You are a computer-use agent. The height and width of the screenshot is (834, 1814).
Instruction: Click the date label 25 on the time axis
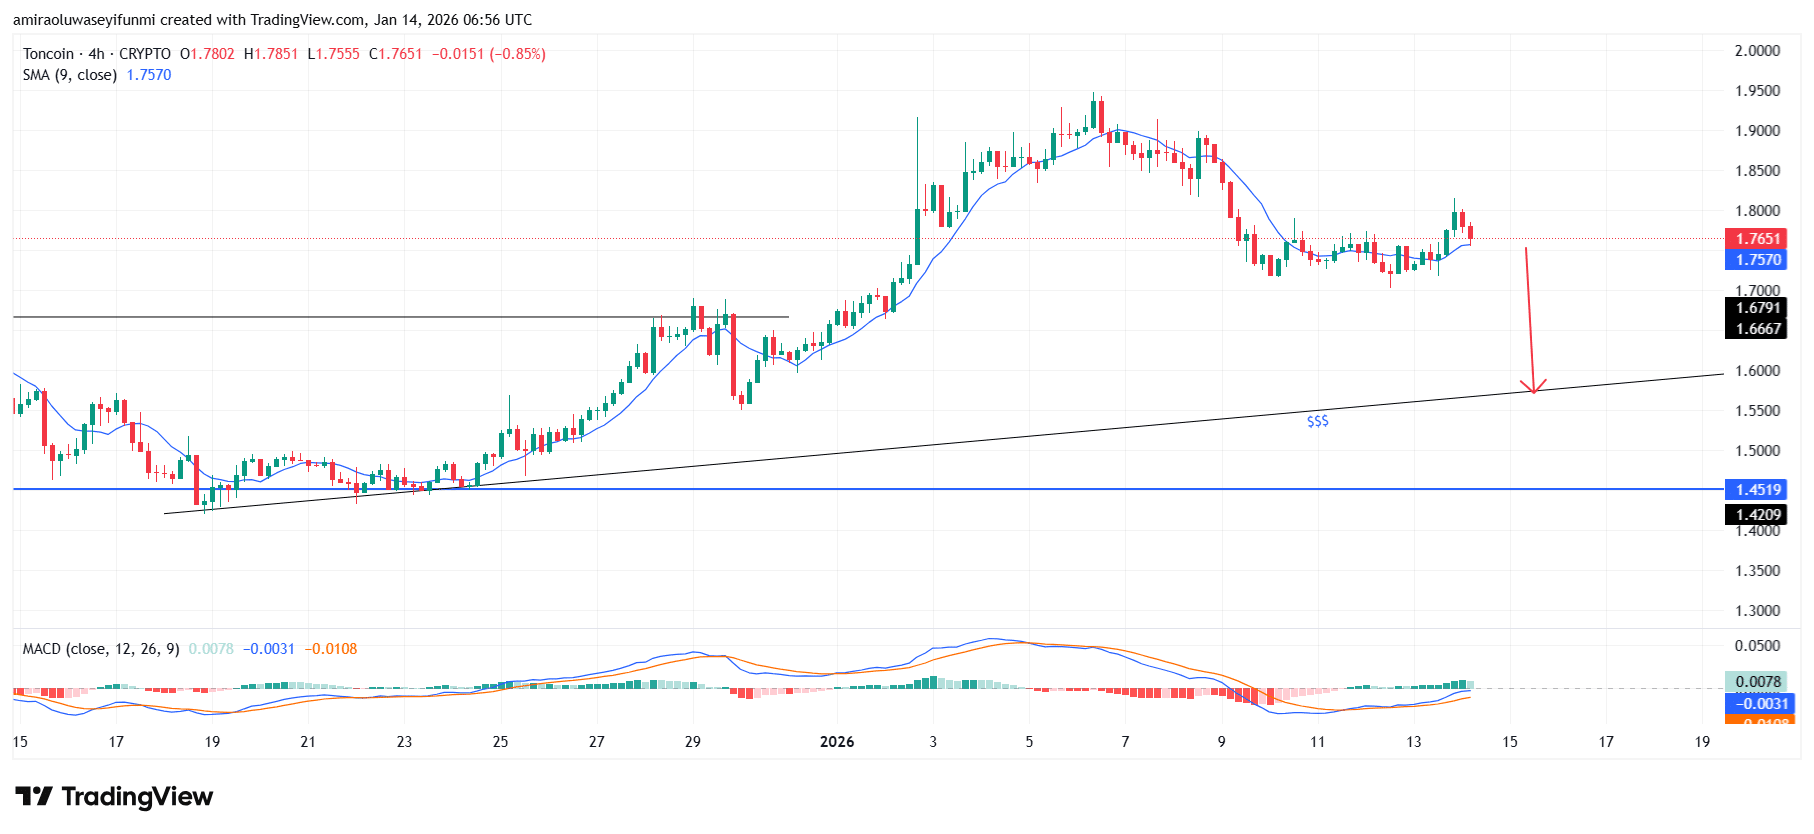tap(500, 742)
